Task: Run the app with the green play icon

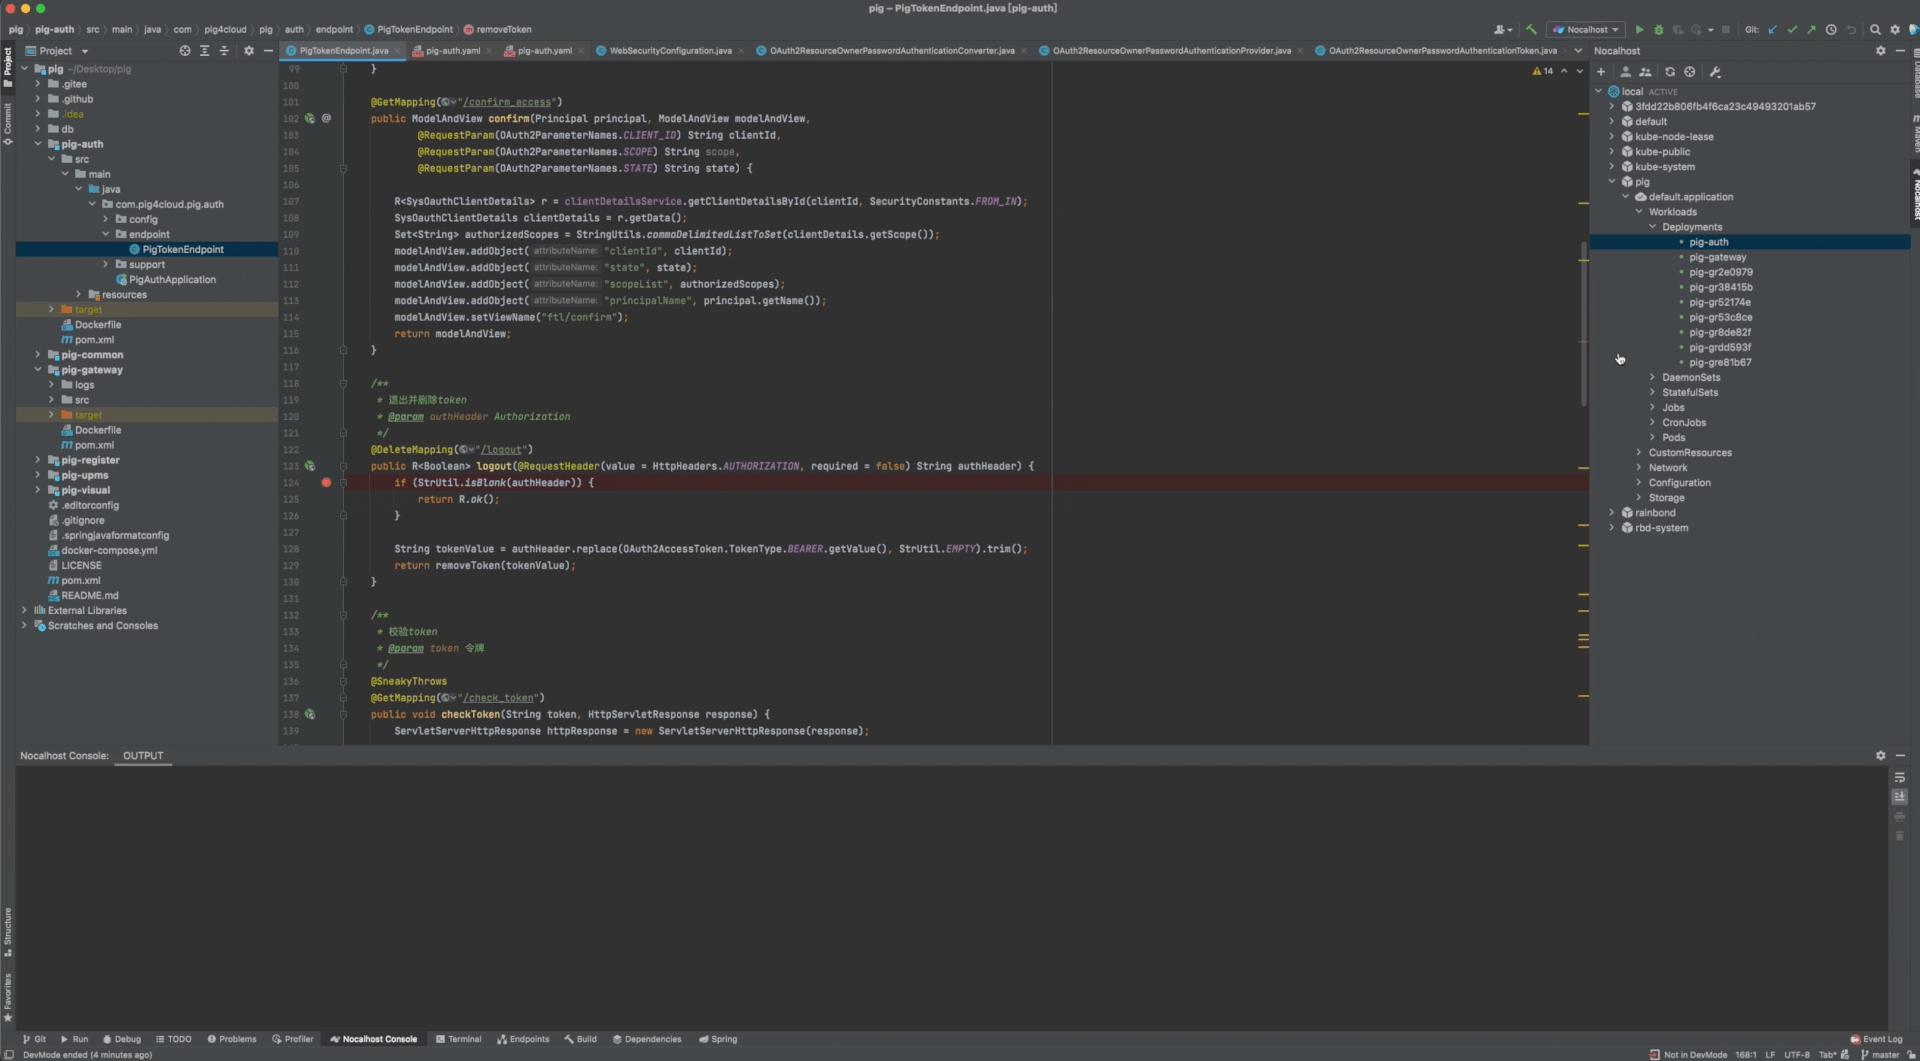Action: 1640,30
